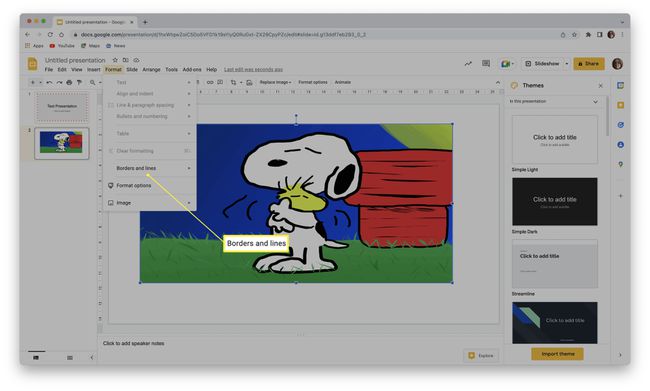The image size is (650, 391).
Task: Switch to filmstrip view icon
Action: coord(36,357)
